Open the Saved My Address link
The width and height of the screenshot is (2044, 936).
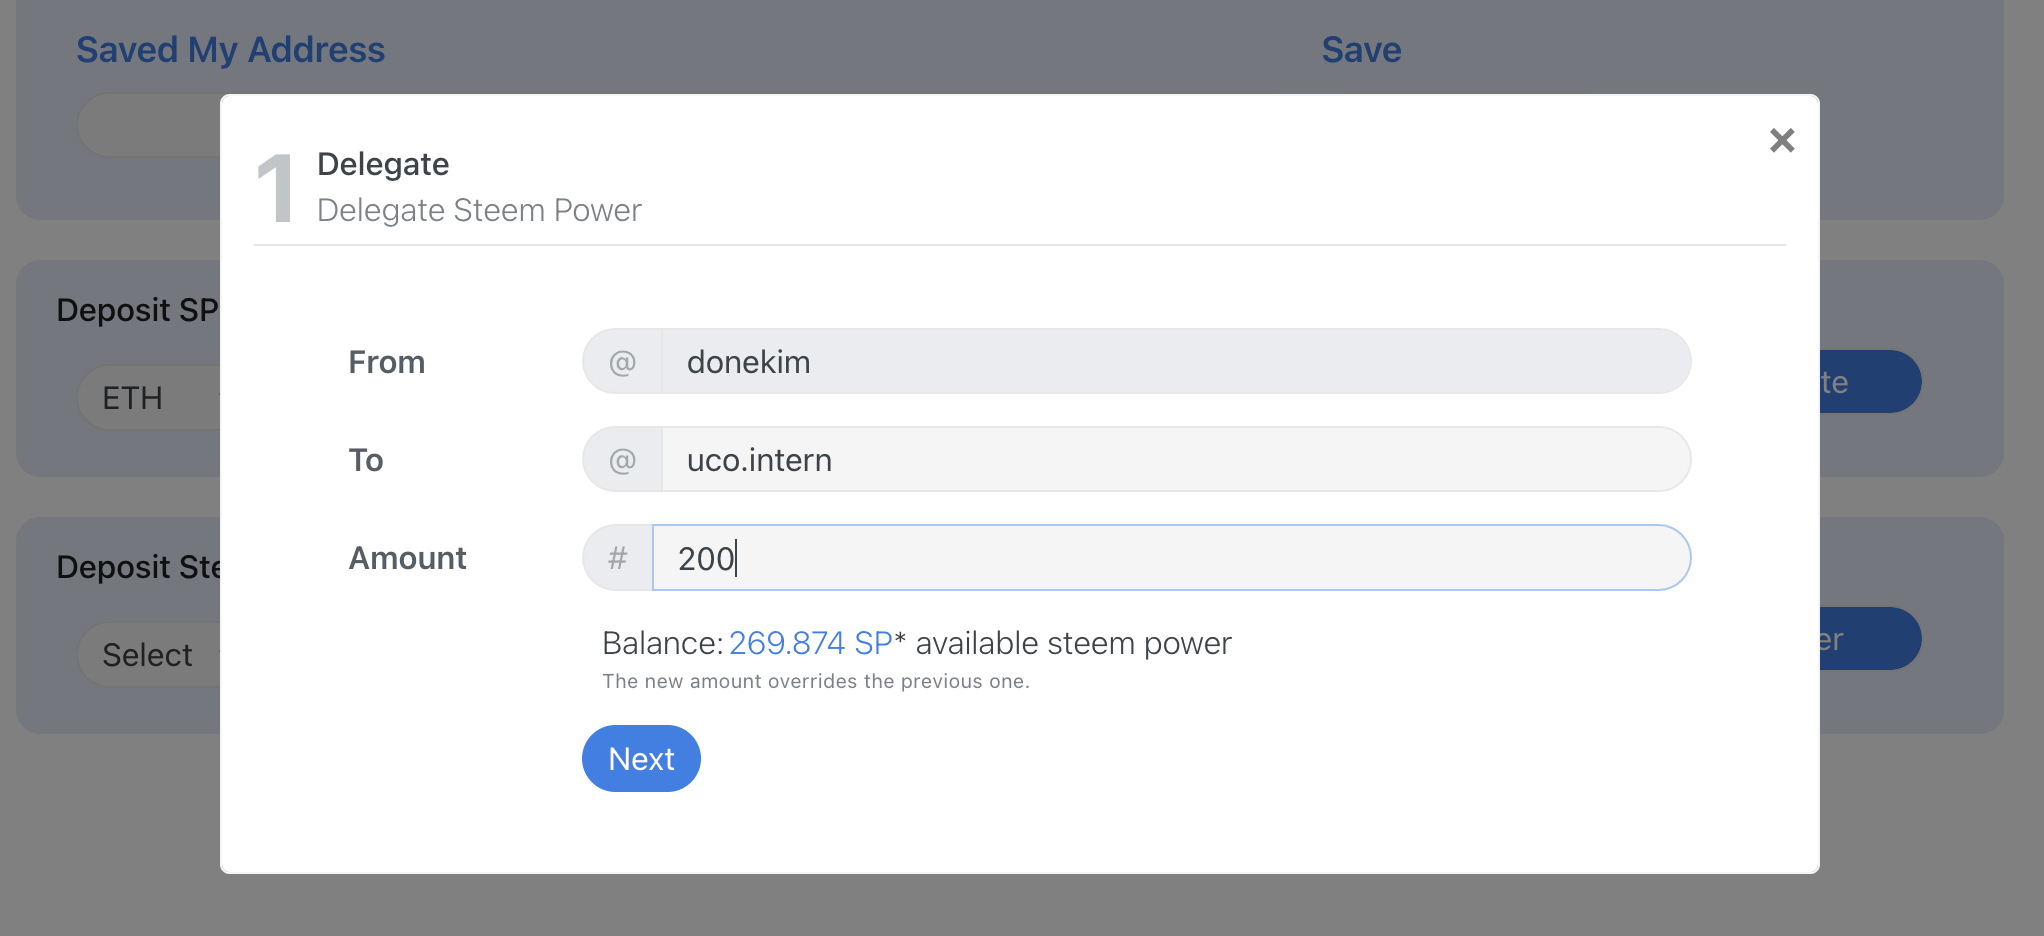(x=230, y=50)
